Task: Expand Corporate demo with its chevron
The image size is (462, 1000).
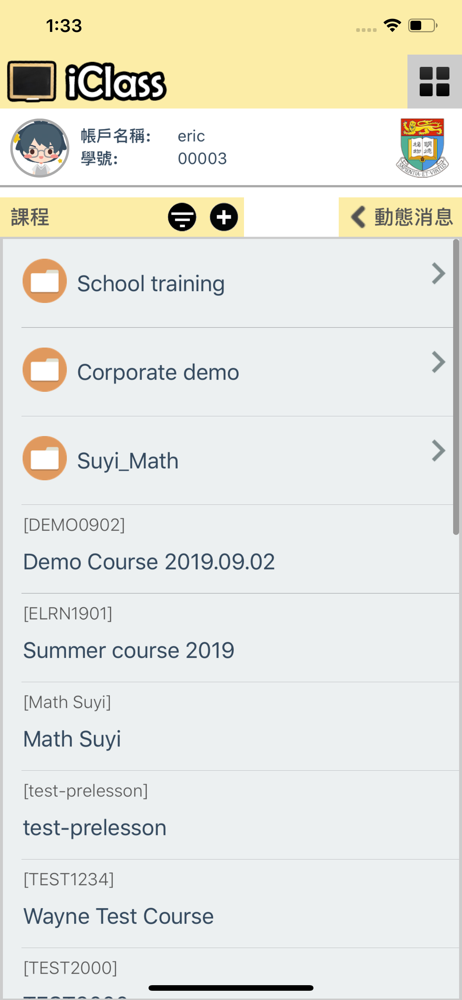Action: (438, 362)
